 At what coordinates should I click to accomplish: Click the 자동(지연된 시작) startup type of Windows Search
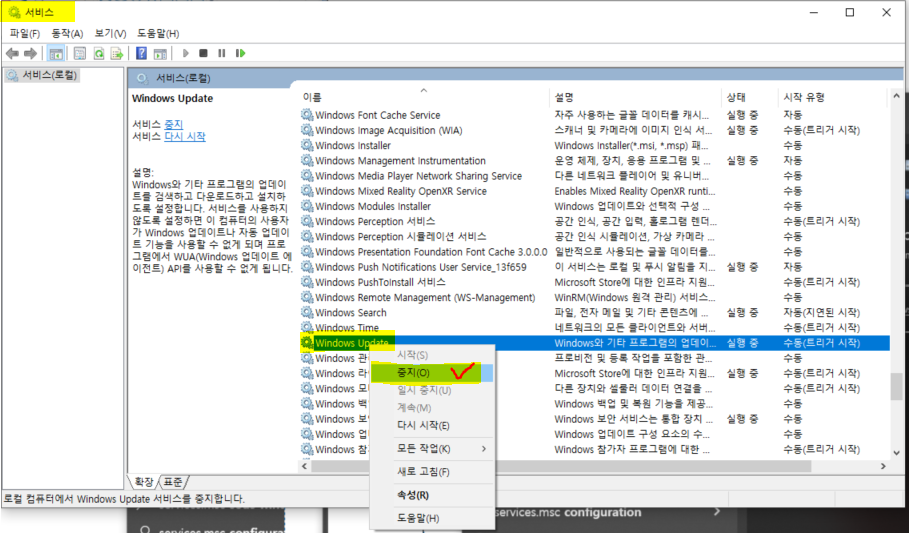tap(821, 312)
